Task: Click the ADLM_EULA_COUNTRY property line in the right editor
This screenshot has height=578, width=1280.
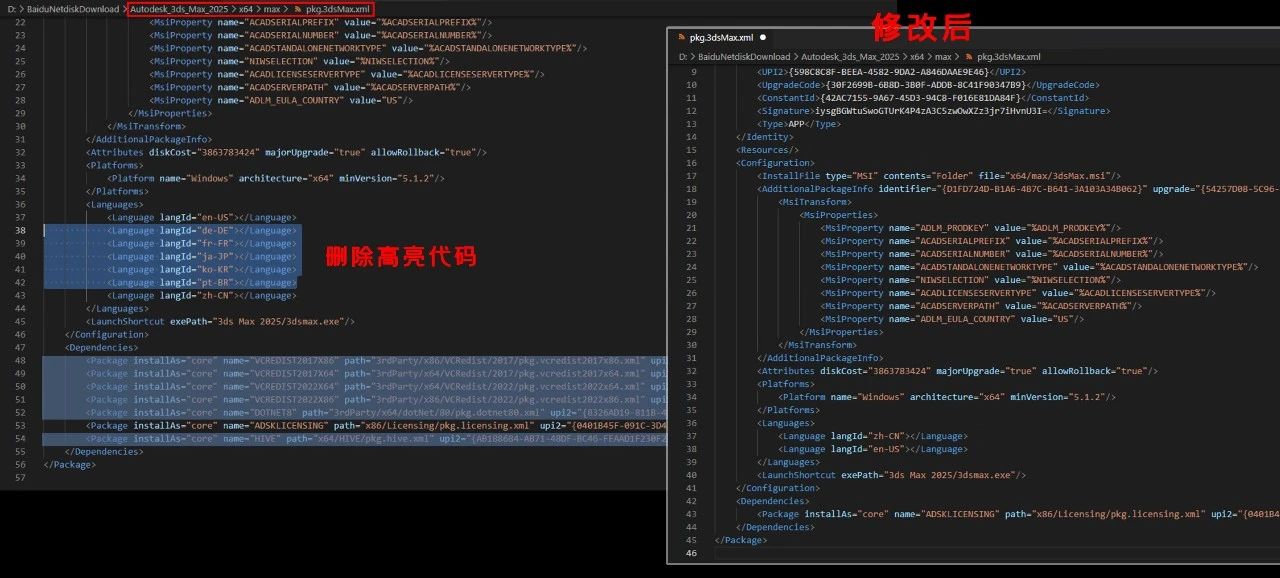Action: [x=953, y=319]
